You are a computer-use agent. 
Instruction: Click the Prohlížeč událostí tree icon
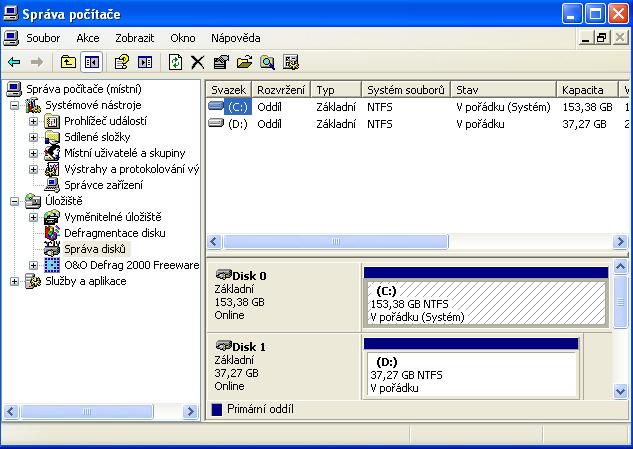tap(52, 121)
